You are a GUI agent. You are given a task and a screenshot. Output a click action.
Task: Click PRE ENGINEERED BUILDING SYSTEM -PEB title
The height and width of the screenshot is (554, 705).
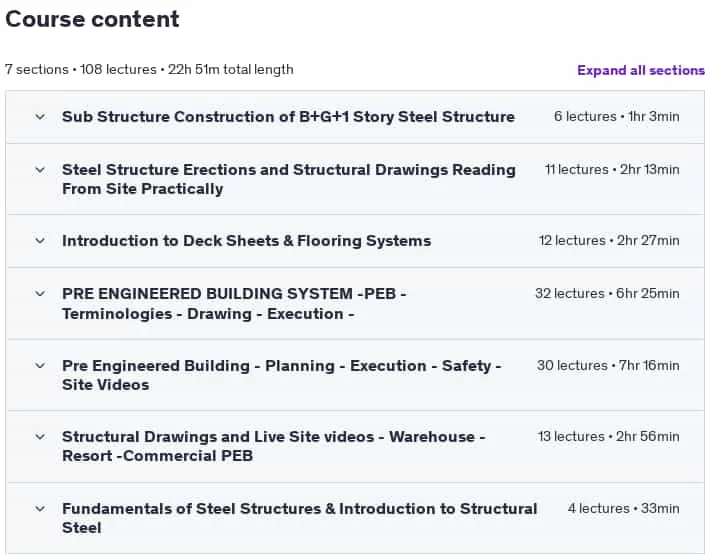pos(234,304)
